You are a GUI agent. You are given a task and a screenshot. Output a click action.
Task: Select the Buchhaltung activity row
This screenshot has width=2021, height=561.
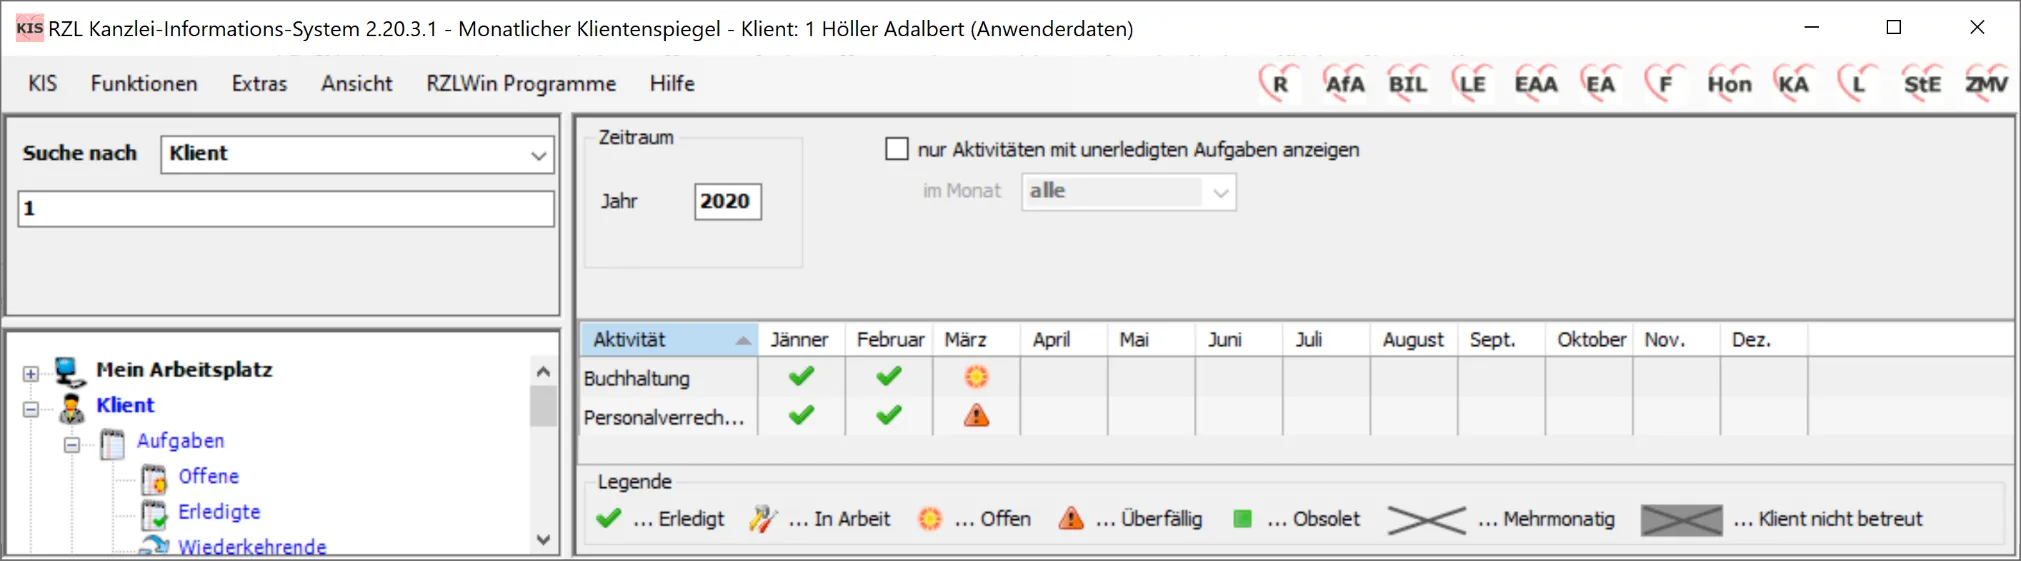pos(1297,378)
